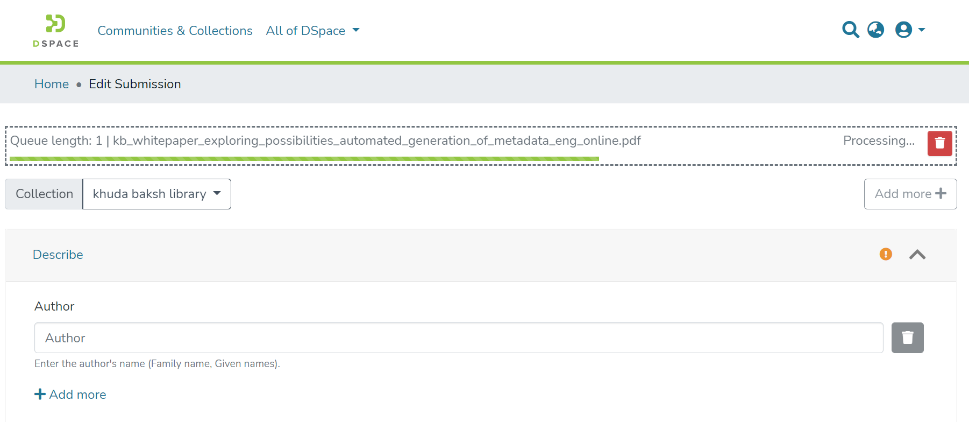
Task: Remove the Author entry with gray trash button
Action: tap(907, 338)
